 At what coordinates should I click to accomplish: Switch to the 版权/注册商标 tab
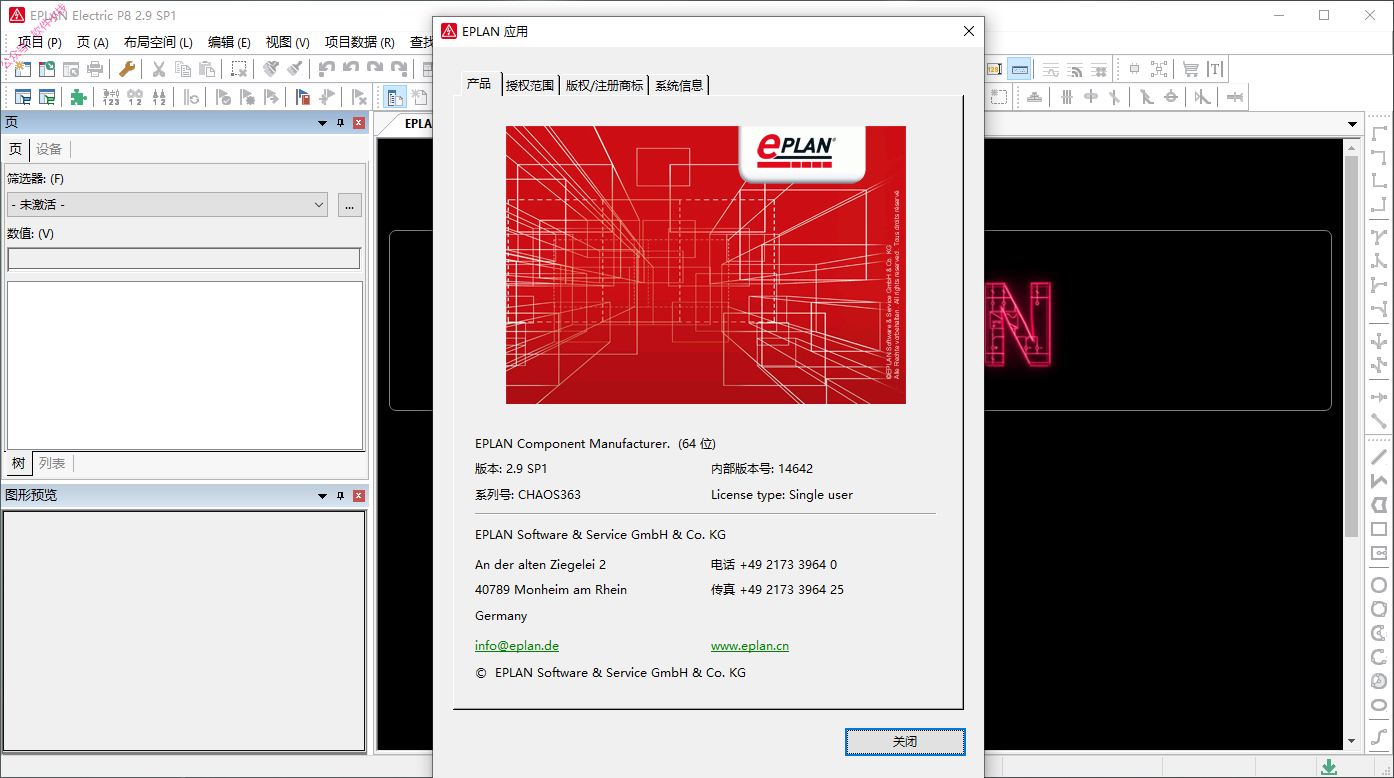pyautogui.click(x=604, y=85)
